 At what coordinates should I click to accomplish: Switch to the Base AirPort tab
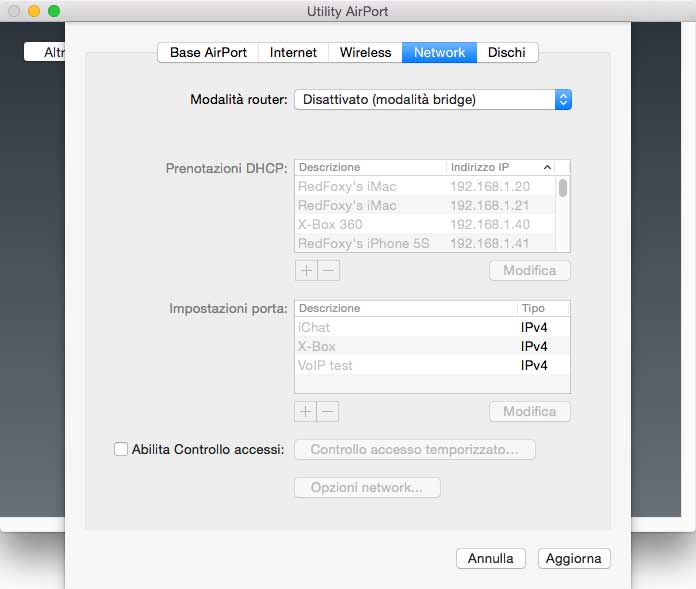point(208,53)
